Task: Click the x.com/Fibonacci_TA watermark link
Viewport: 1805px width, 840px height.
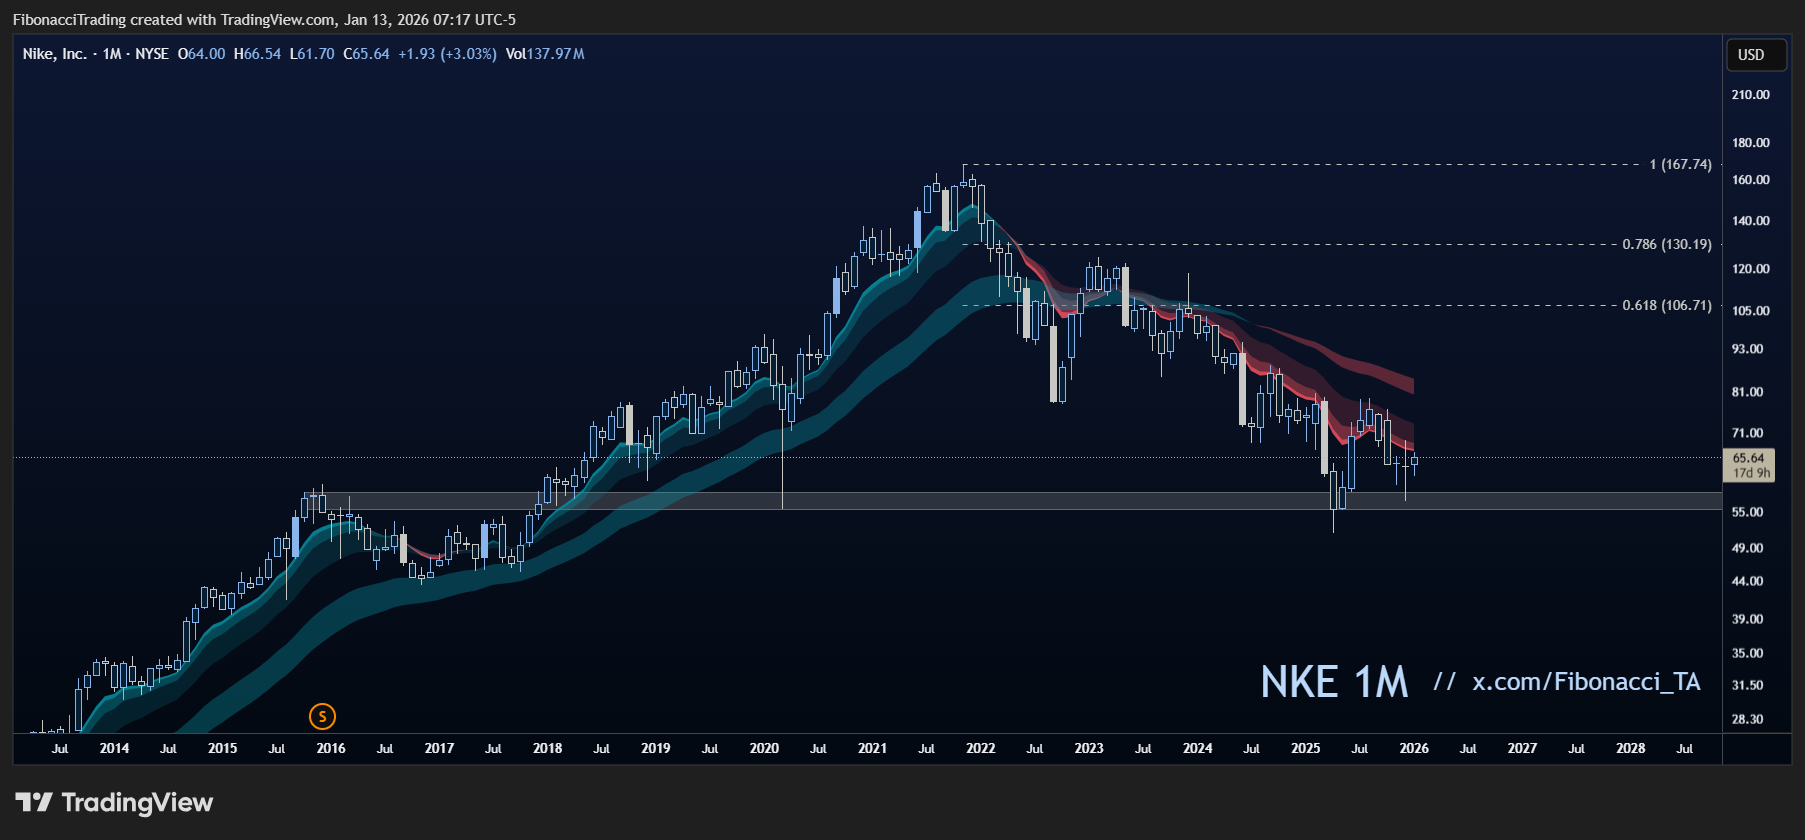Action: (1585, 682)
